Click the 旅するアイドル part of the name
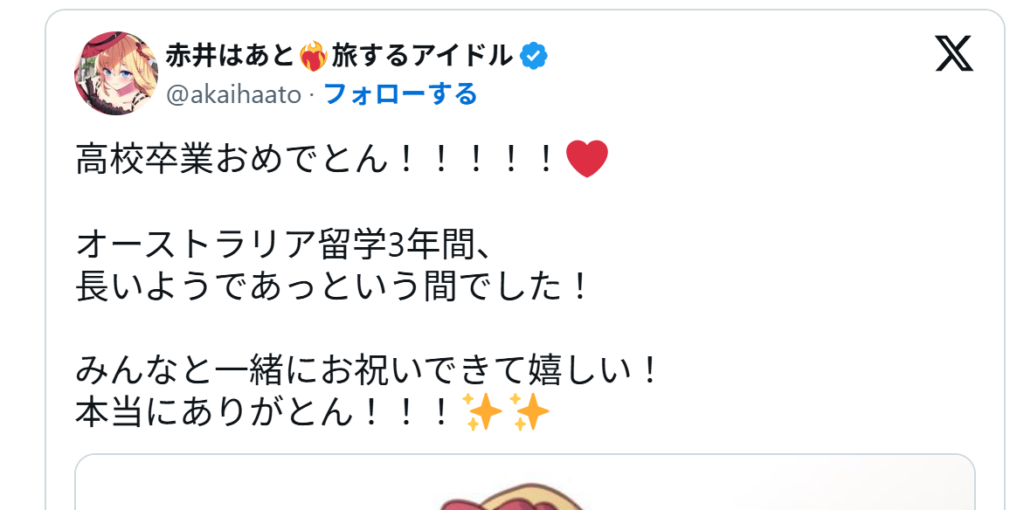 point(422,57)
